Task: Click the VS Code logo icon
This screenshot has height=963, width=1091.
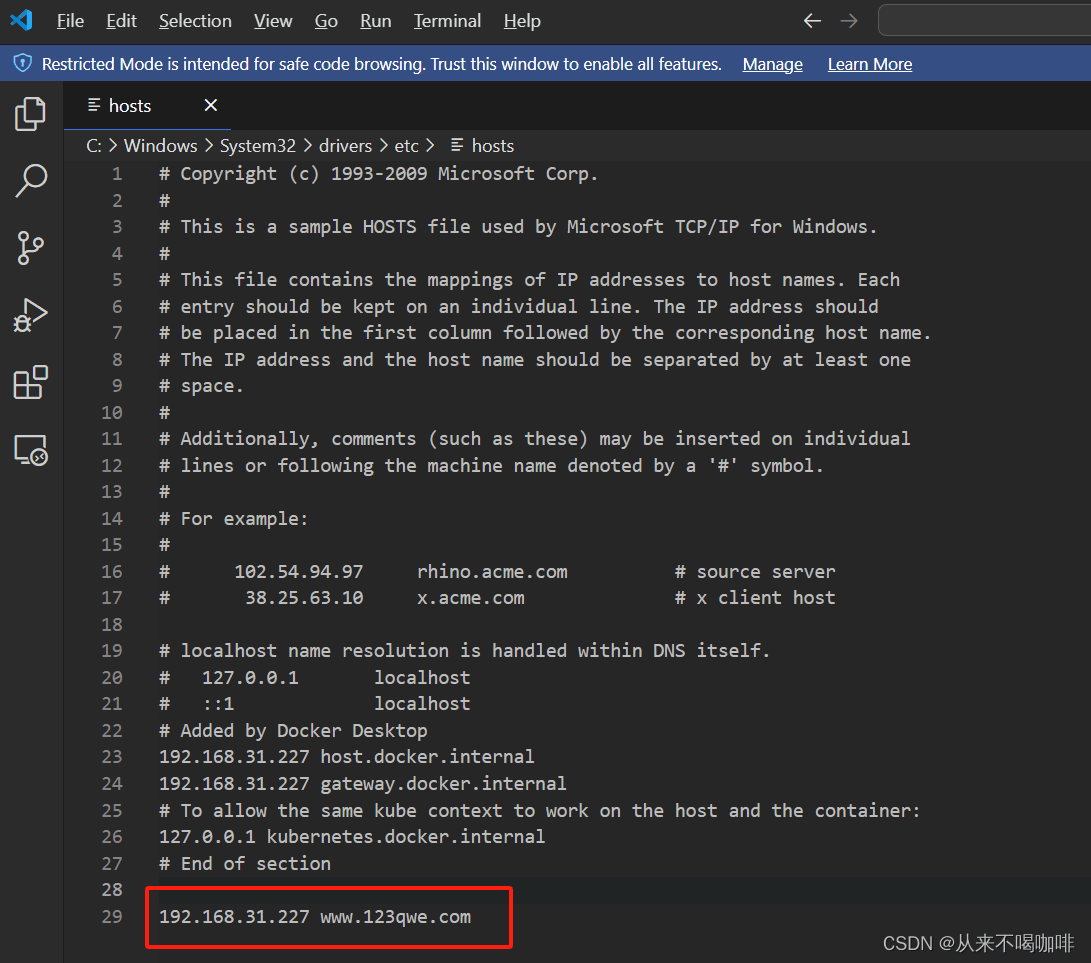Action: [x=22, y=20]
